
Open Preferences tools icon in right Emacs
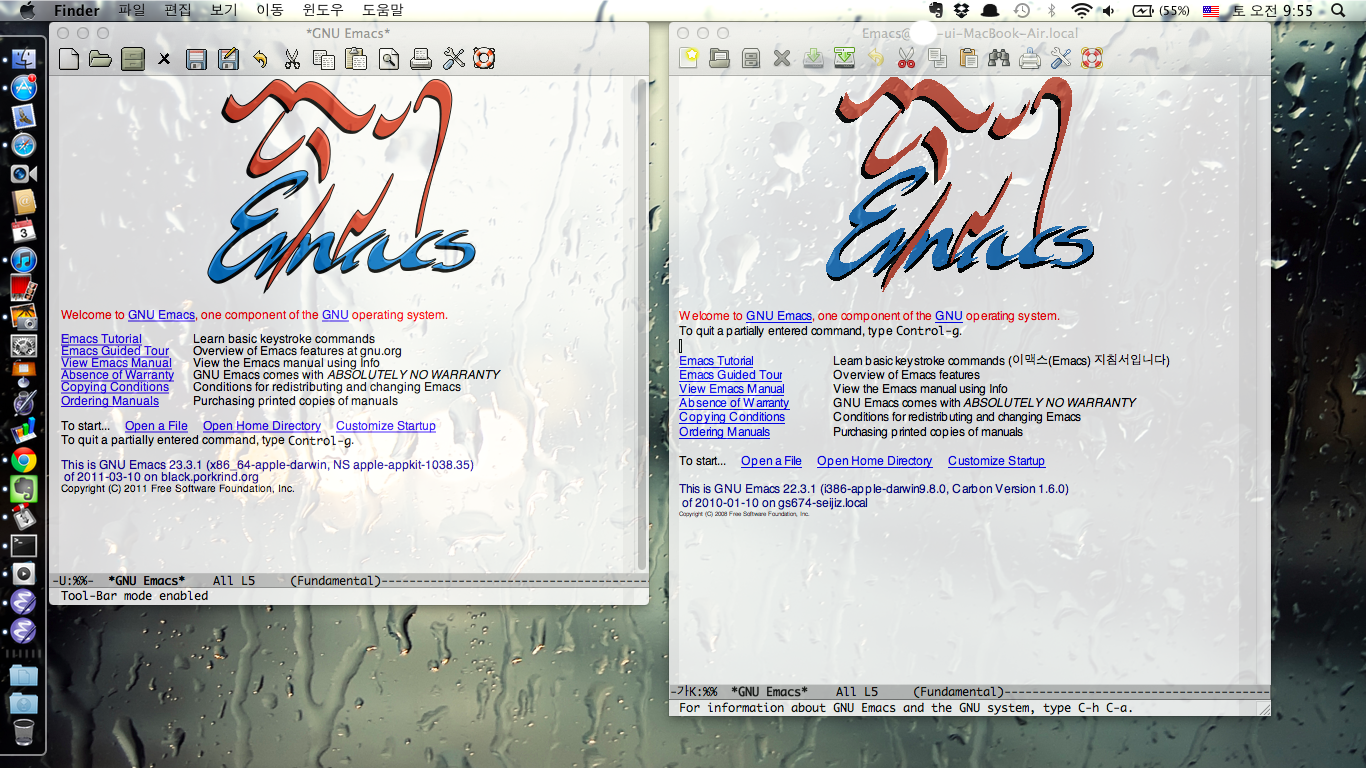coord(1061,58)
